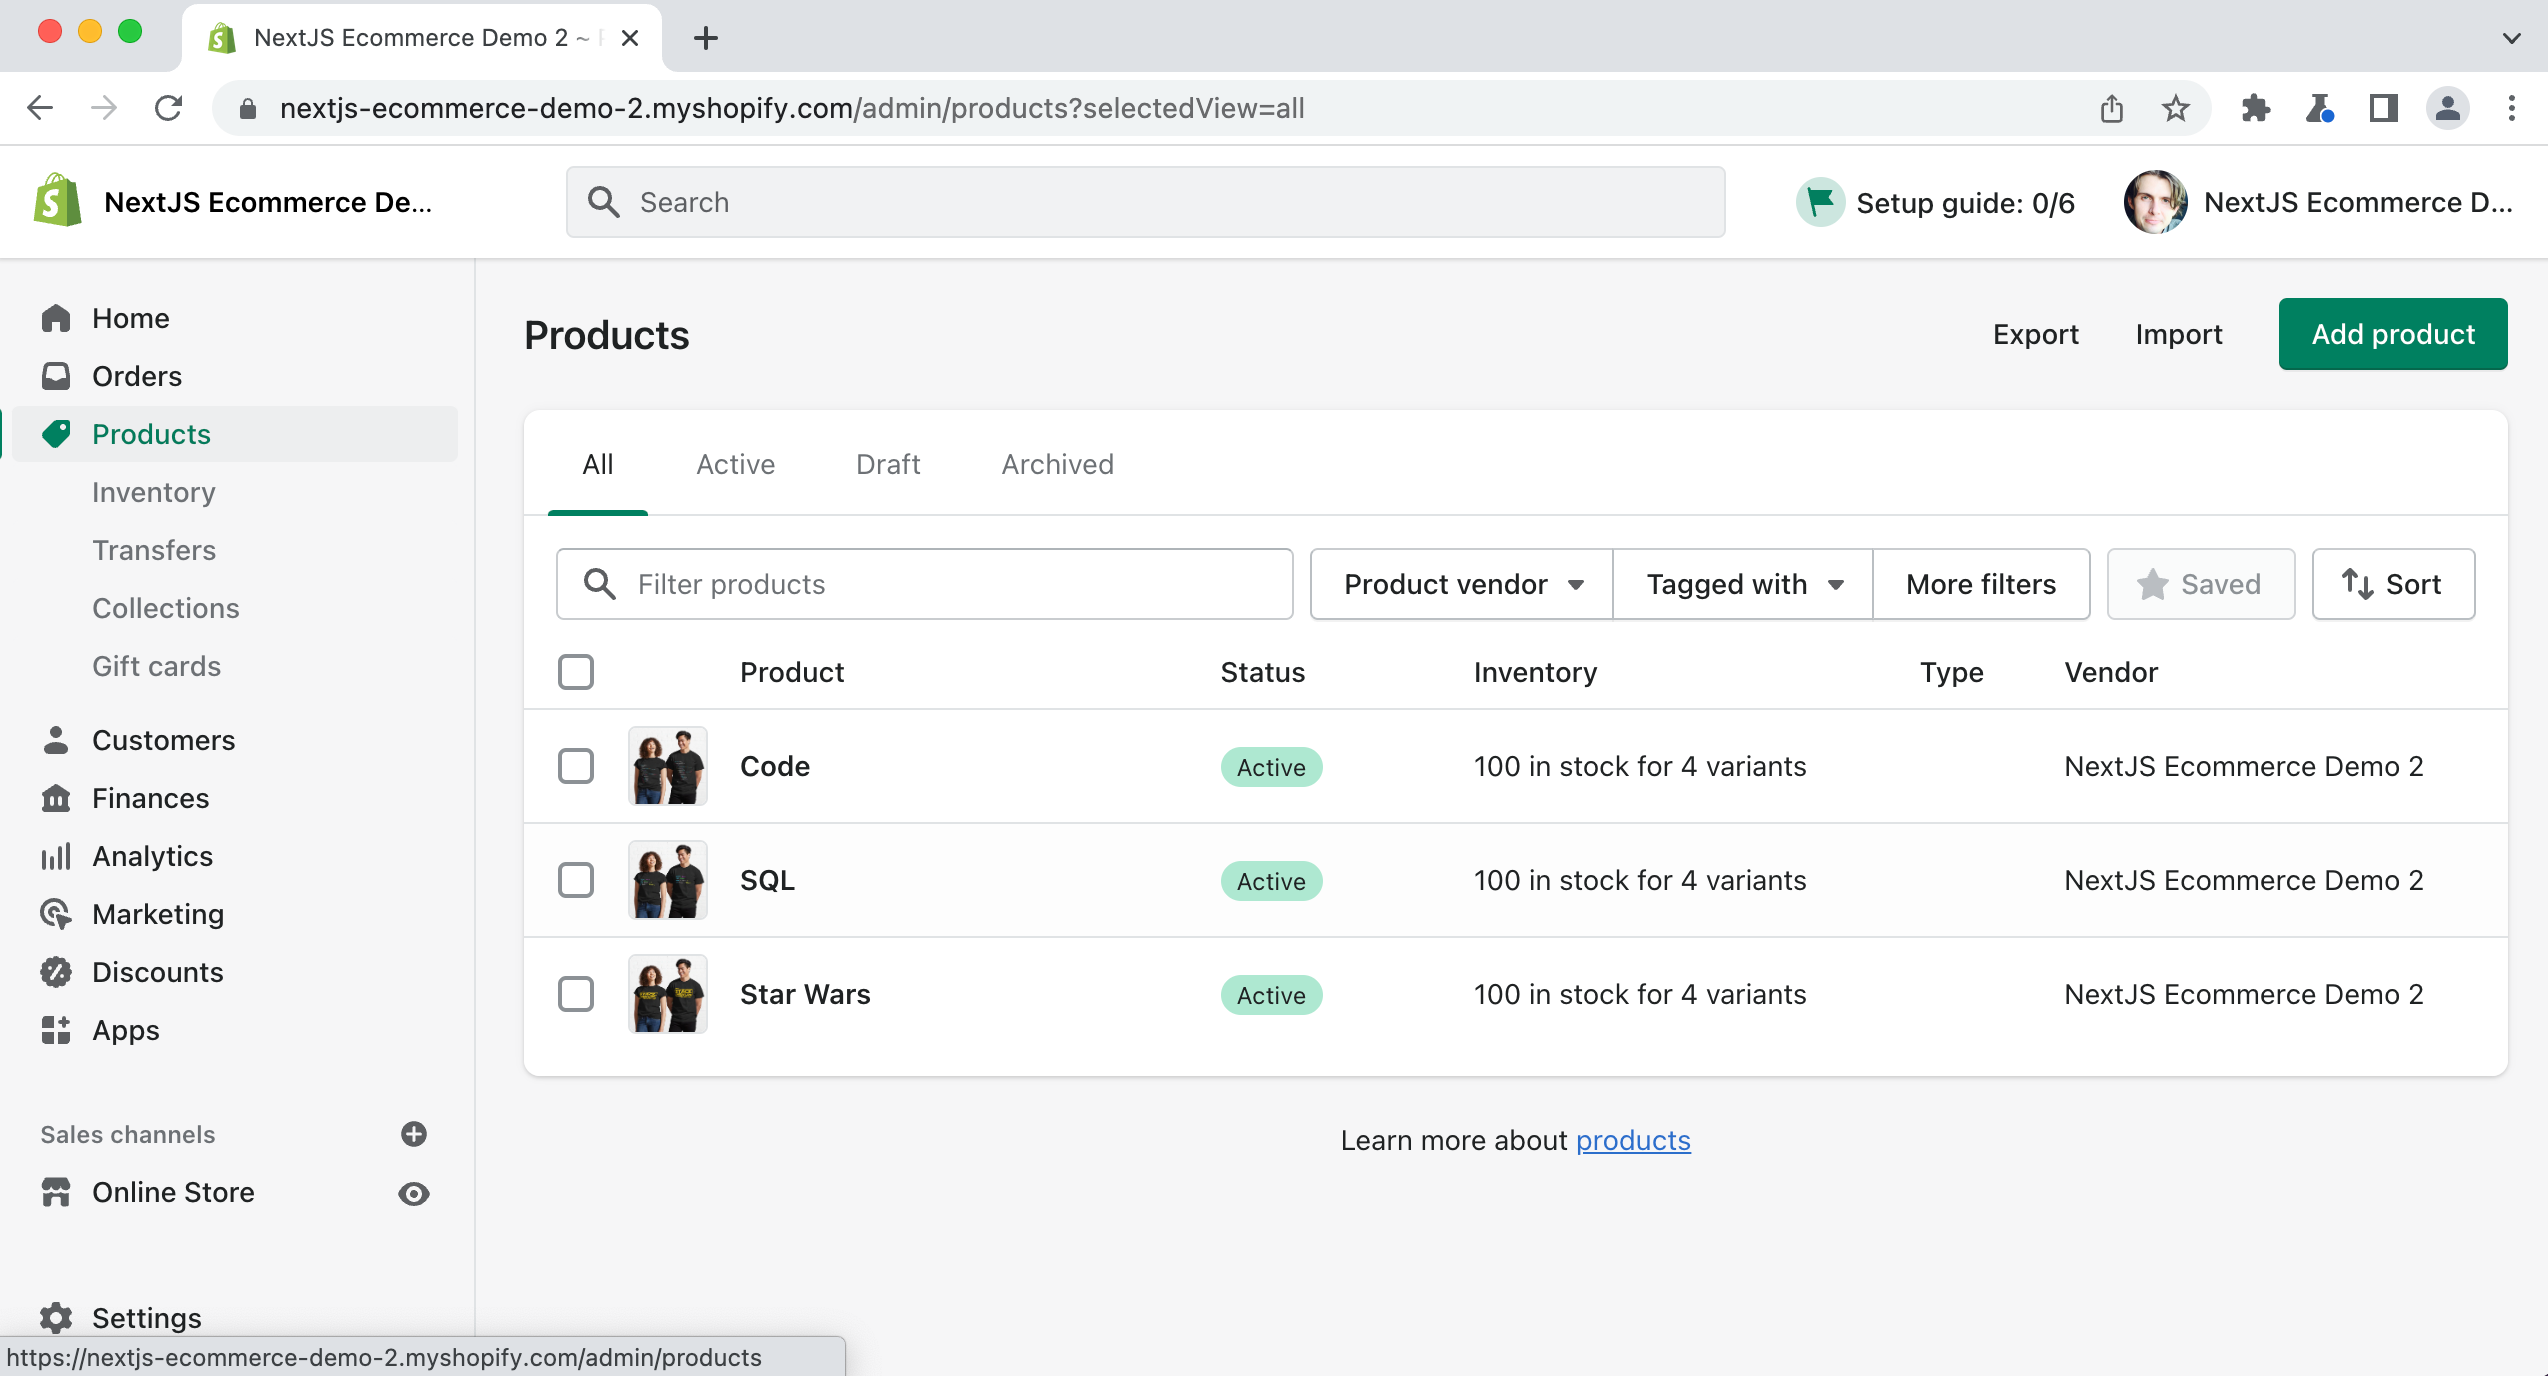Open the Chrome profile icon
The image size is (2548, 1376).
click(2448, 108)
